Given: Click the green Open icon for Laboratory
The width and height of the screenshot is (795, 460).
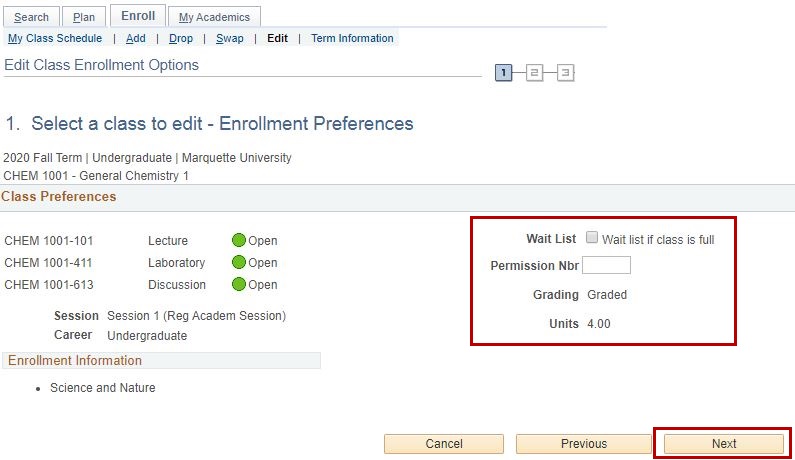Looking at the screenshot, I should (x=239, y=262).
